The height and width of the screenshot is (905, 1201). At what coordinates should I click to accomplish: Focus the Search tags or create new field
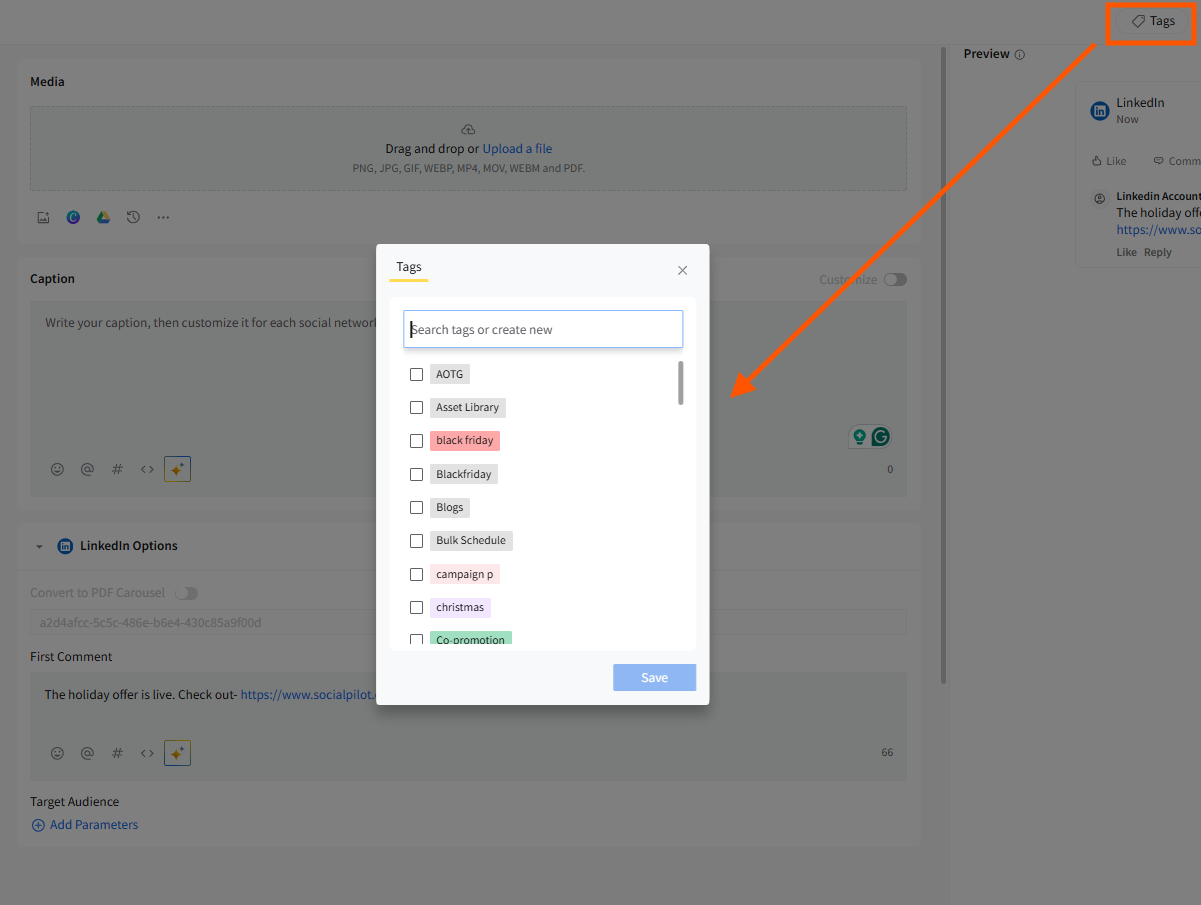point(543,329)
